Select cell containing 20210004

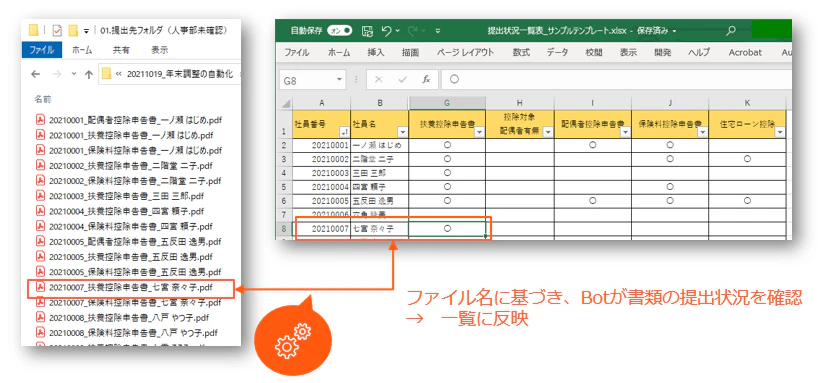tap(321, 186)
